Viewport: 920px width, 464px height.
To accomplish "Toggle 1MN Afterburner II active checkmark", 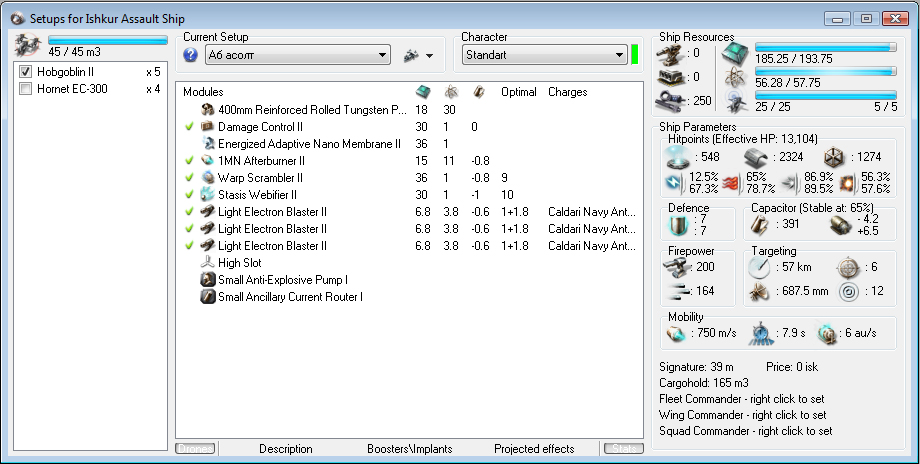I will [x=189, y=161].
